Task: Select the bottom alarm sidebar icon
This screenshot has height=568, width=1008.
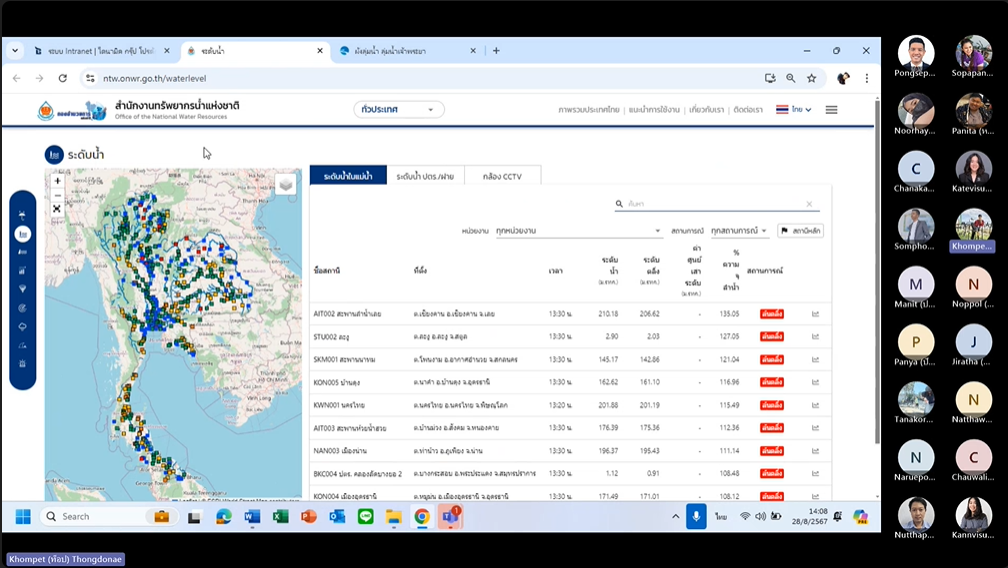Action: point(22,364)
